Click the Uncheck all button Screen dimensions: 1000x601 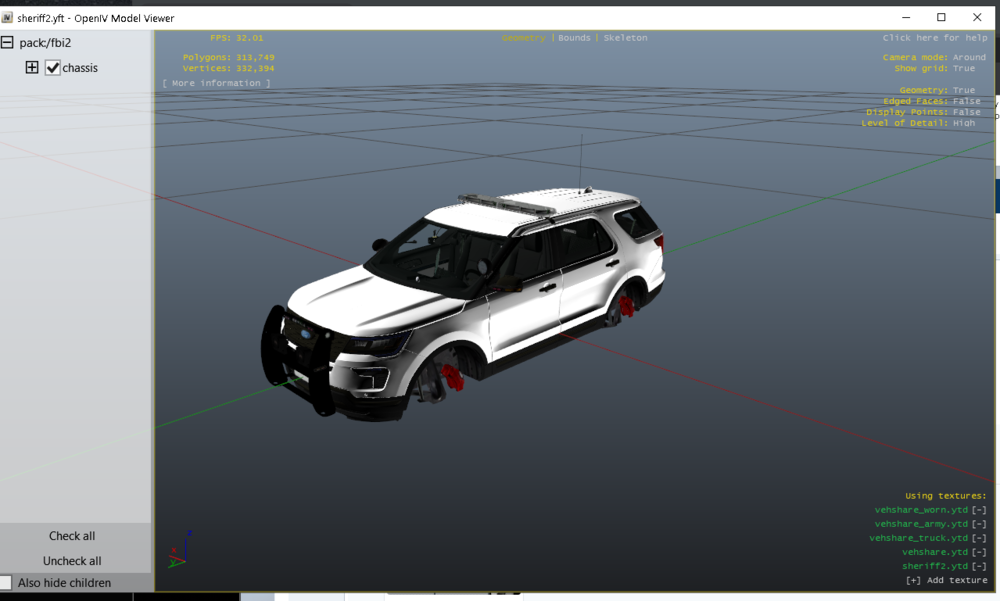click(72, 561)
